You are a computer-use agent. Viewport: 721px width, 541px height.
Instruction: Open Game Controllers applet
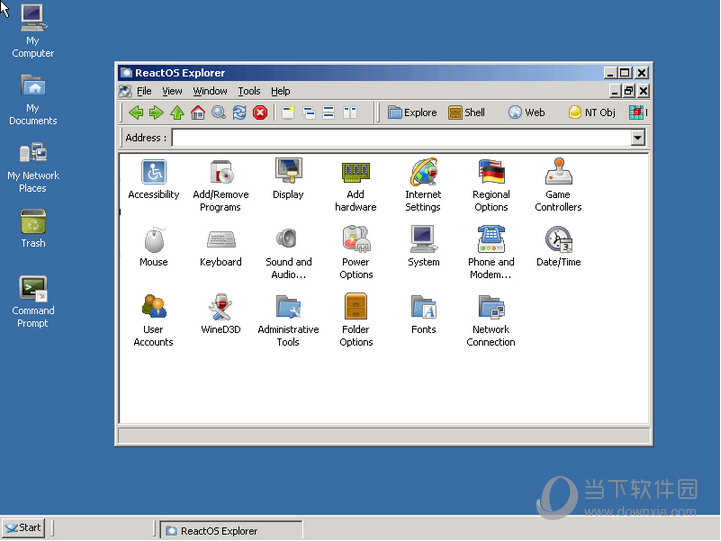click(x=558, y=172)
